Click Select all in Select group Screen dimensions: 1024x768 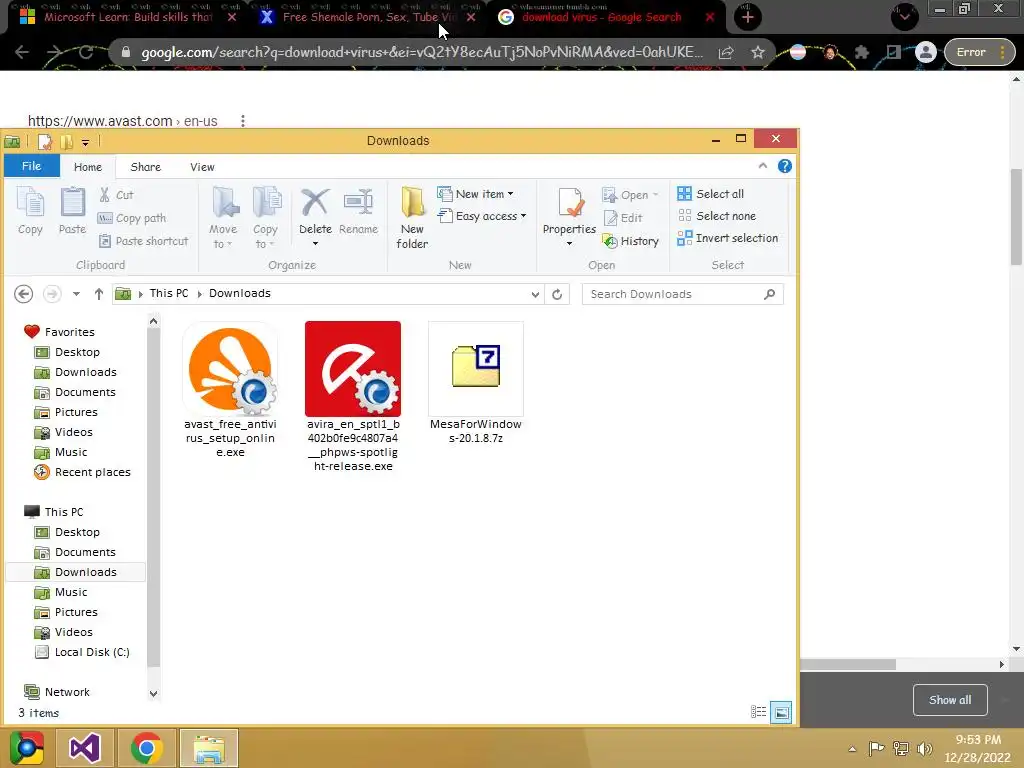tap(711, 194)
